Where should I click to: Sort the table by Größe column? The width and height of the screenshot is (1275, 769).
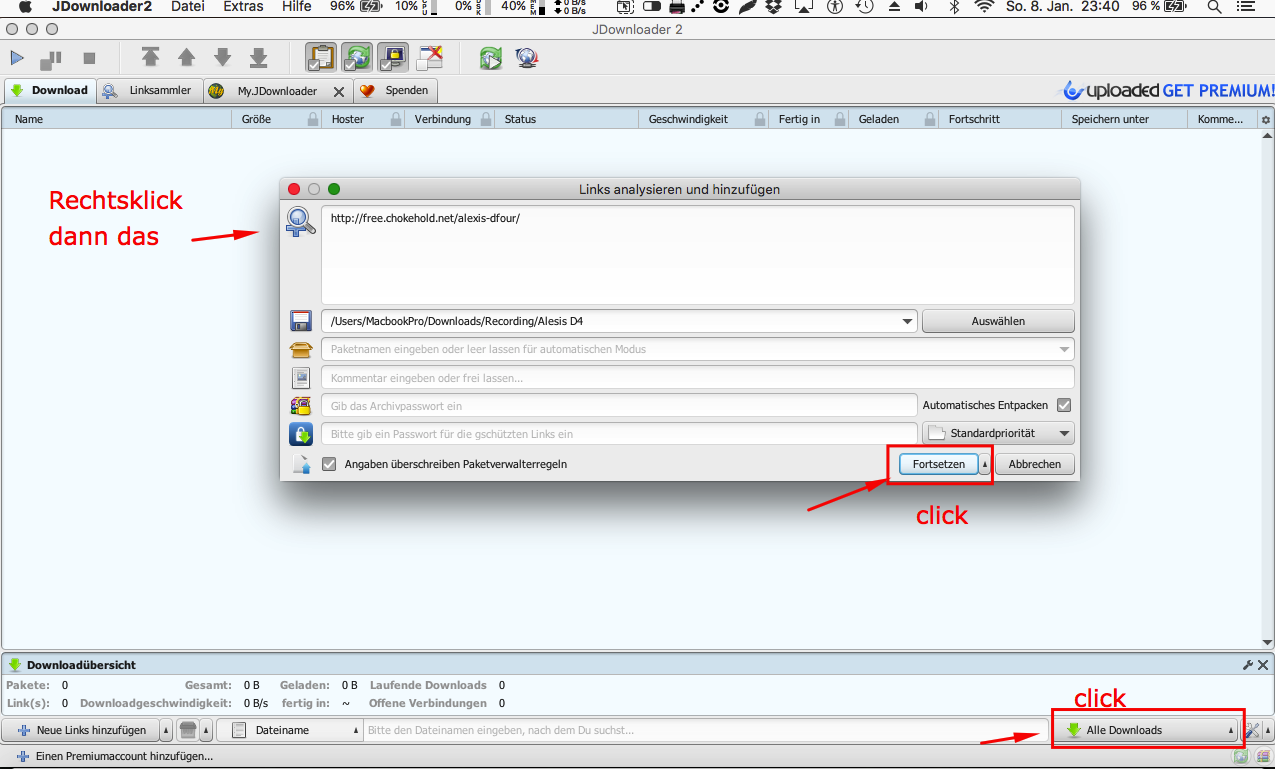256,119
